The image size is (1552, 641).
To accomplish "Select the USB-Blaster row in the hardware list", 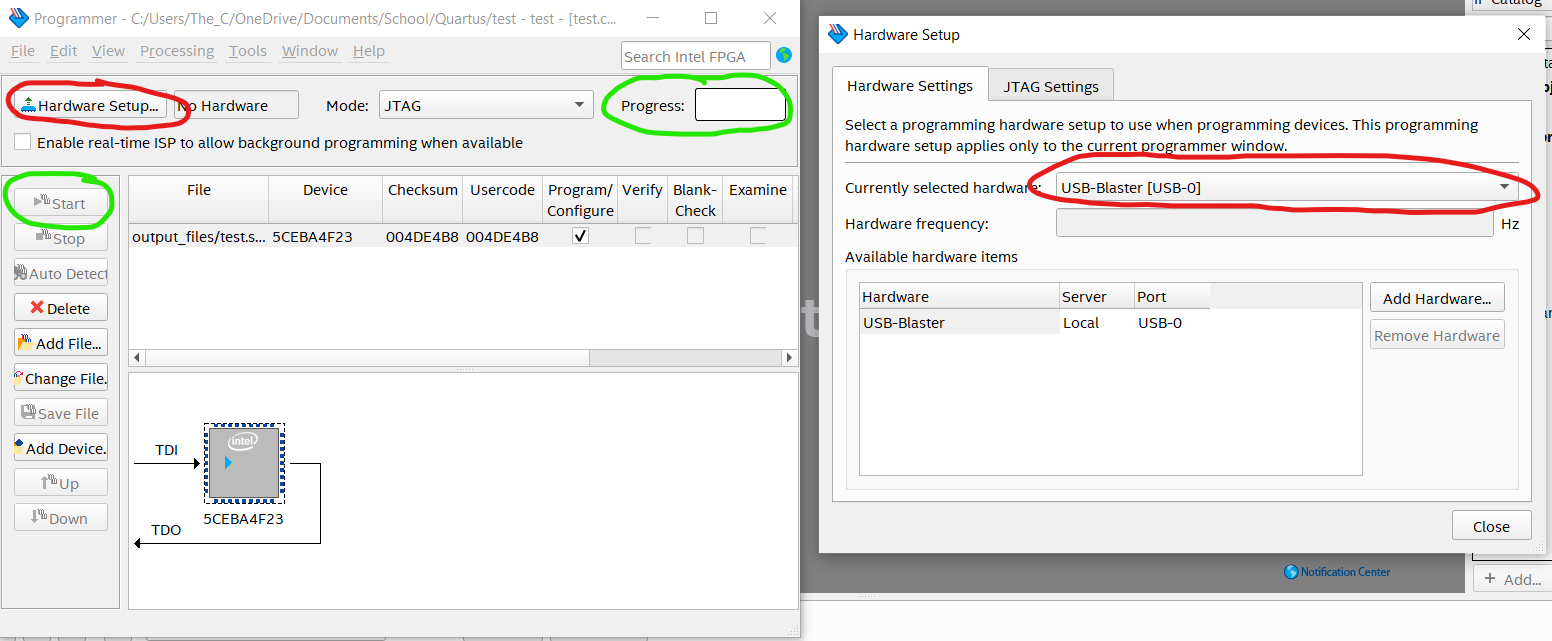I will 1032,322.
